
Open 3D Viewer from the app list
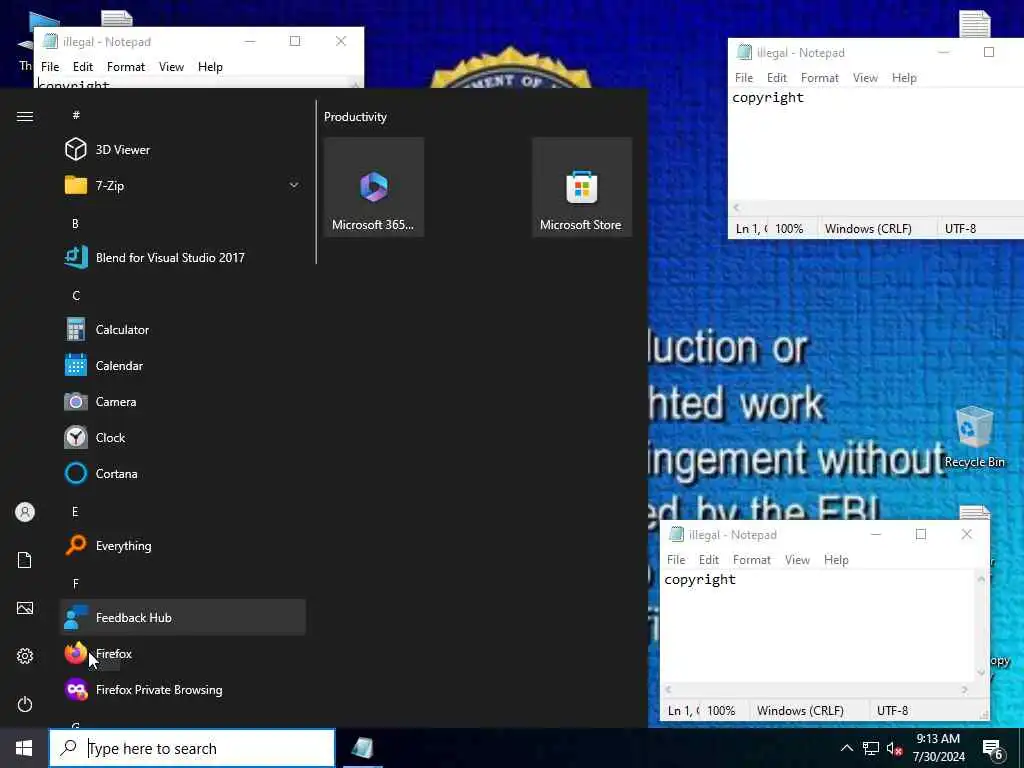pyautogui.click(x=183, y=150)
